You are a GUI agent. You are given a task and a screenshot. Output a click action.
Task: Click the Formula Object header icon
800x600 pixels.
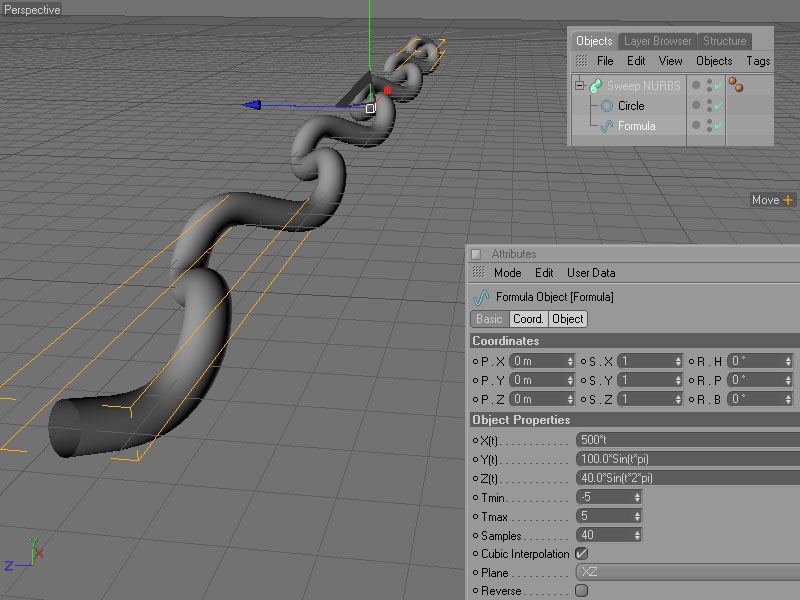tap(482, 297)
